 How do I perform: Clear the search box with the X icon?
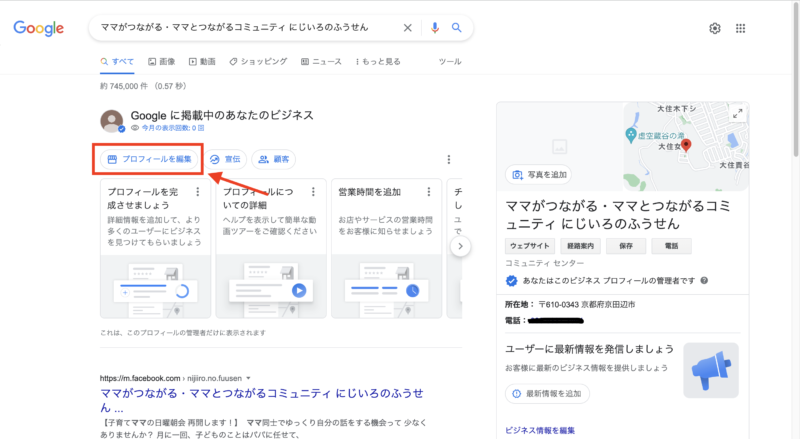(x=408, y=28)
